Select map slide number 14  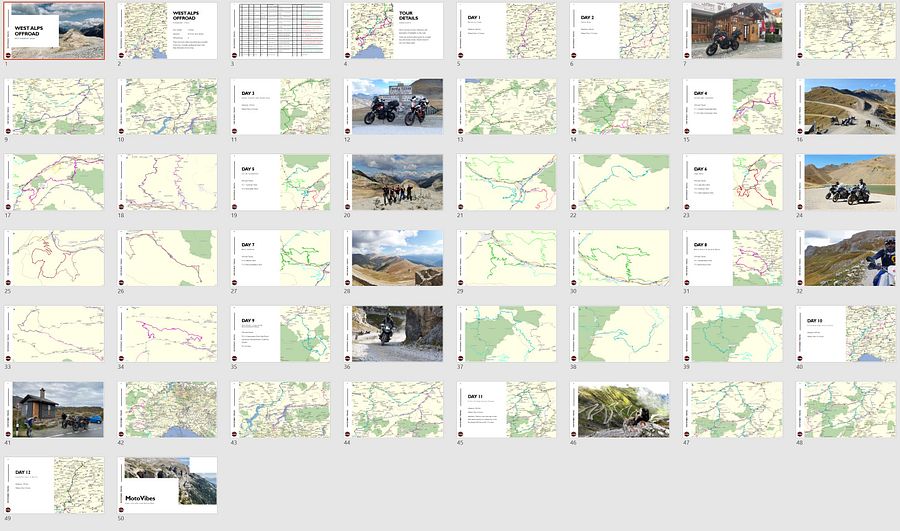[x=620, y=107]
